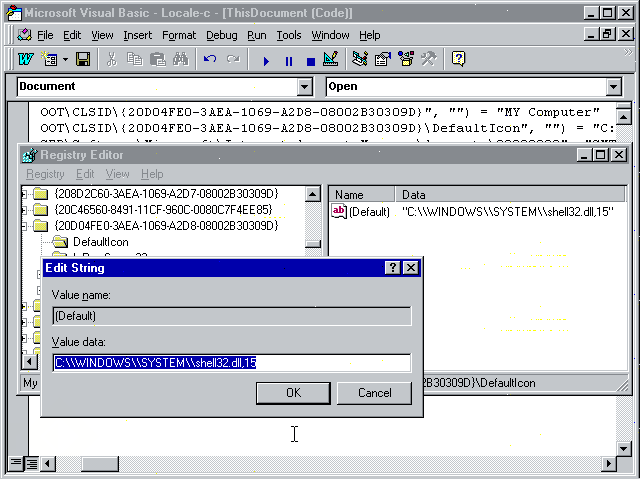Minimize the Registry Editor window
This screenshot has width=640, height=480.
coord(584,155)
